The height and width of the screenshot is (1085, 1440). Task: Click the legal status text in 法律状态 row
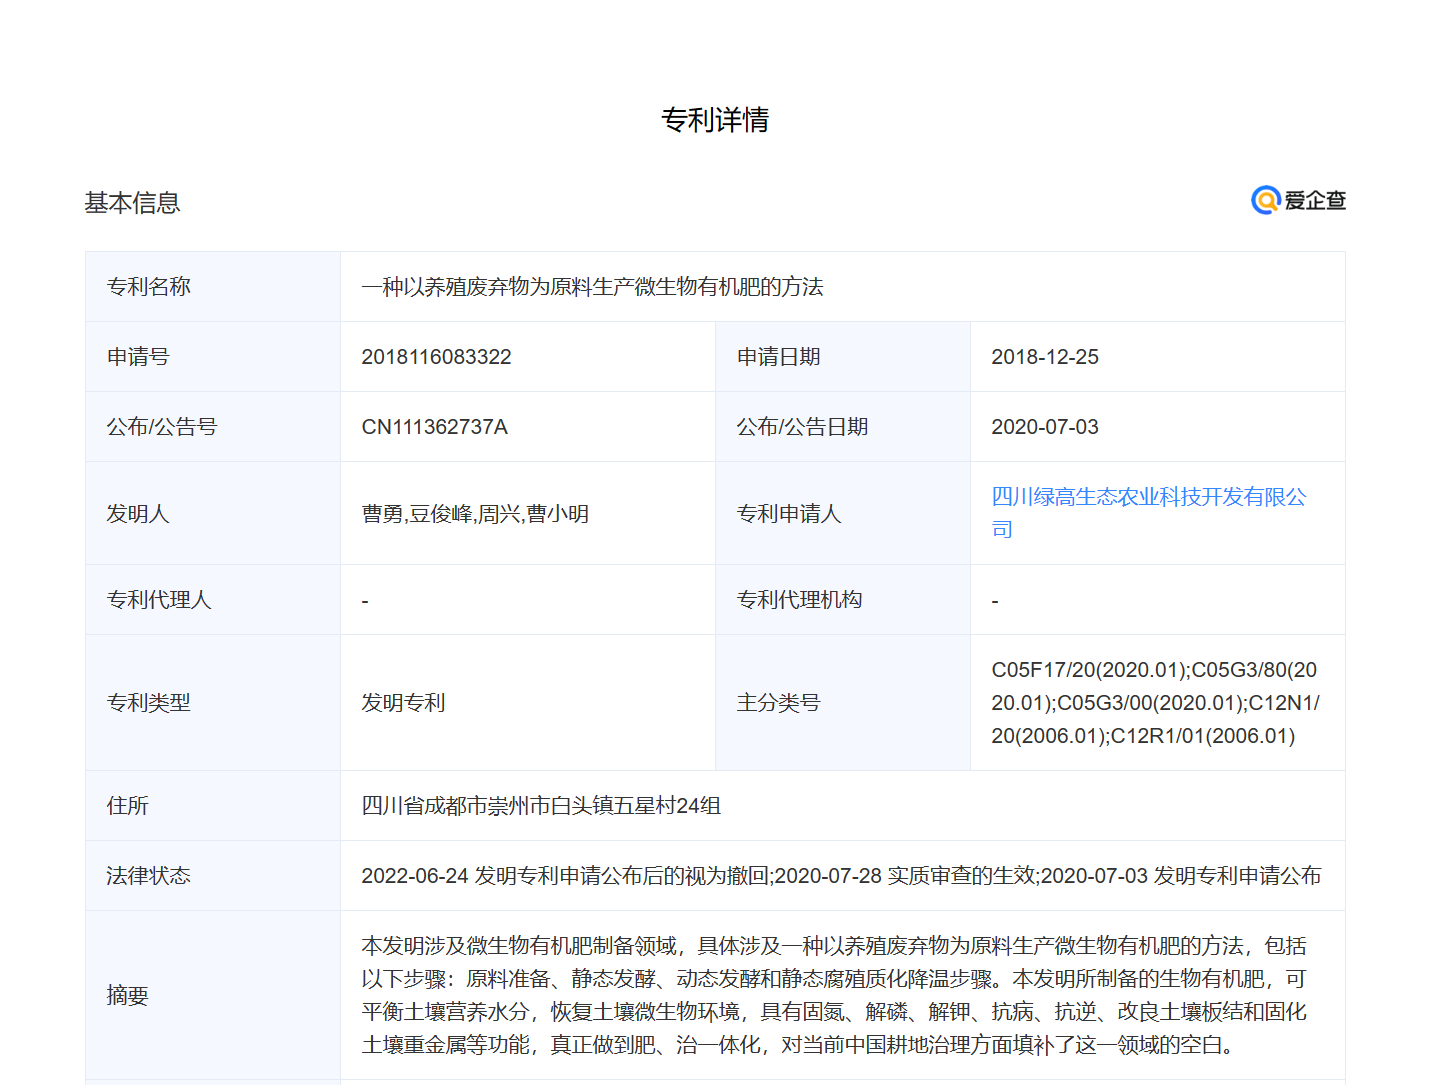point(841,876)
